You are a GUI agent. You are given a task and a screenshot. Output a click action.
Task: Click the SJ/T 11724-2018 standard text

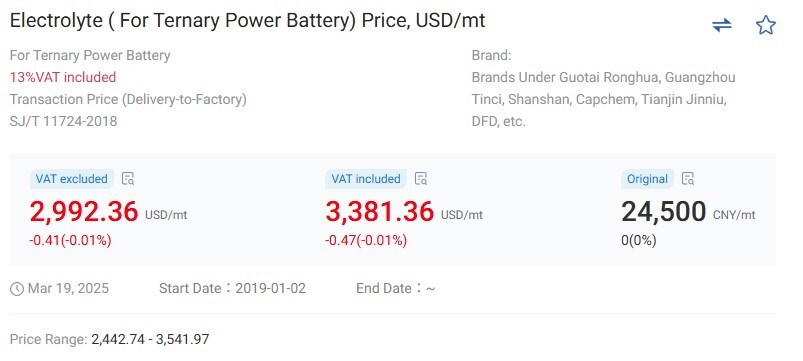(x=64, y=121)
